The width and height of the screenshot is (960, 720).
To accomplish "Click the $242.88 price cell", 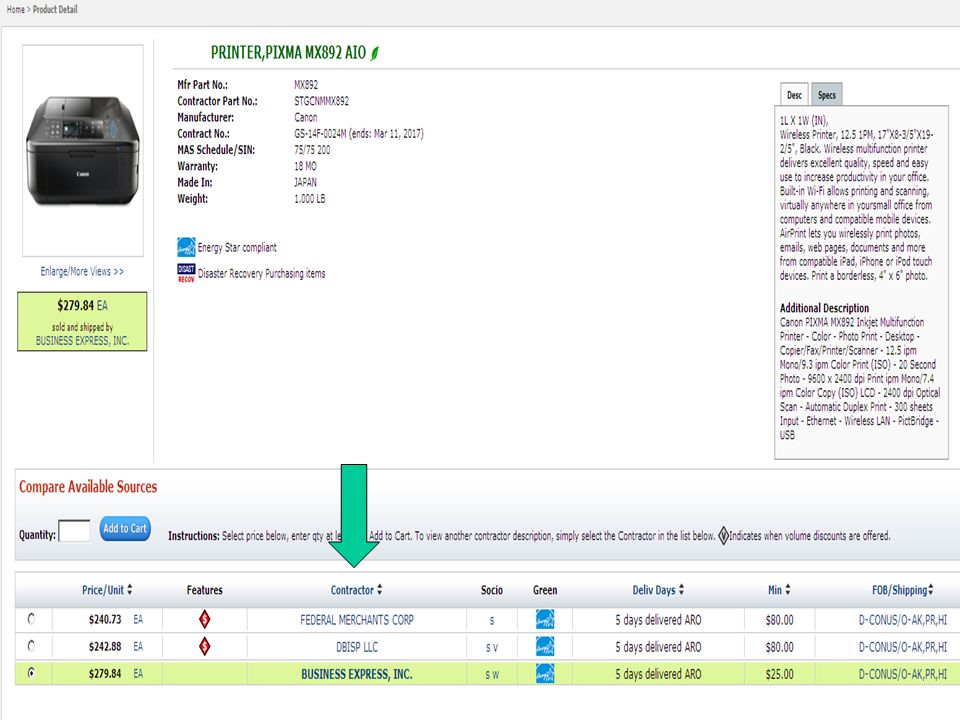I will [105, 647].
